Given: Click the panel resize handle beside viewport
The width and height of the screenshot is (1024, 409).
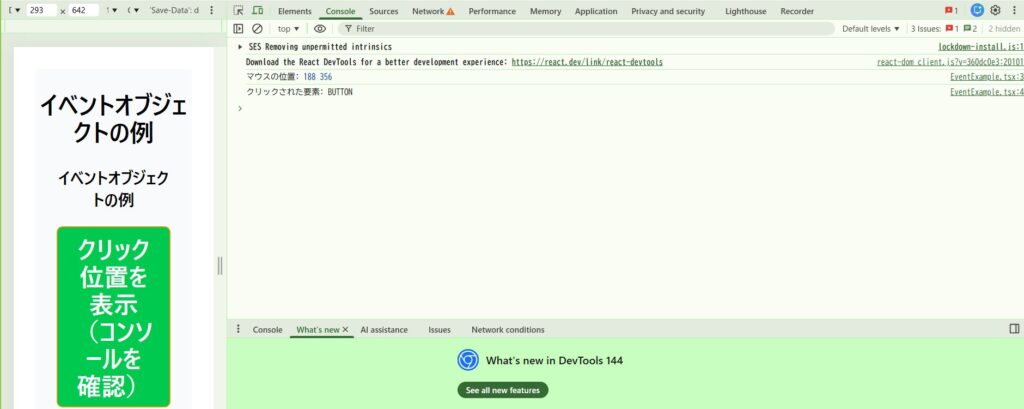Looking at the screenshot, I should click(220, 265).
